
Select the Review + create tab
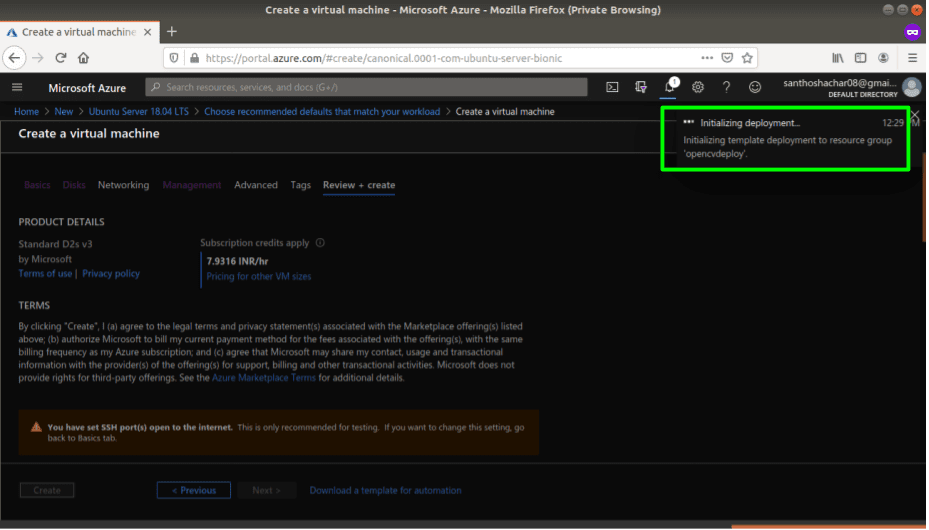point(359,185)
